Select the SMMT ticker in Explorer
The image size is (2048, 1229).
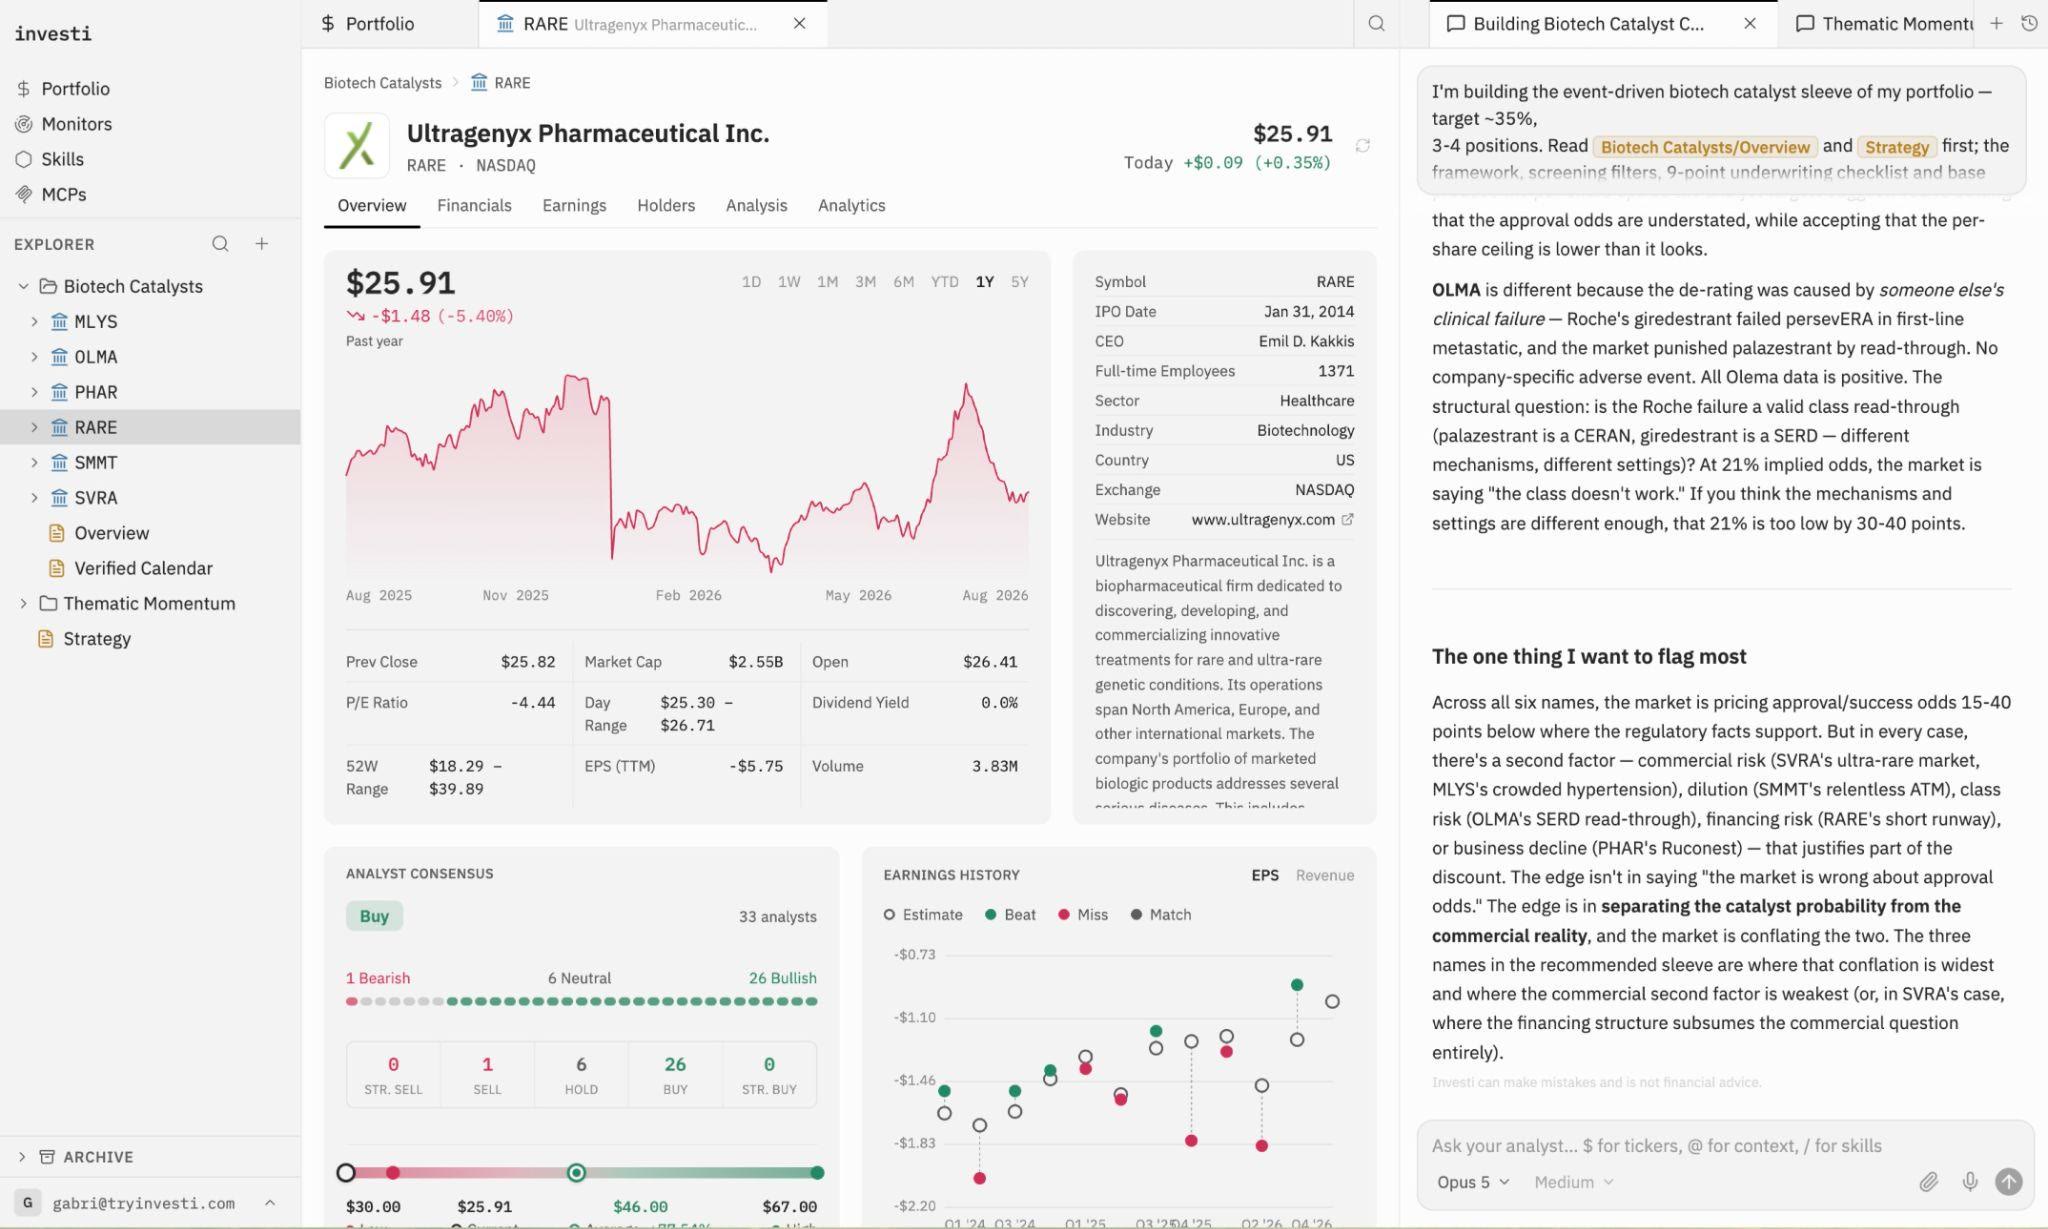point(95,463)
